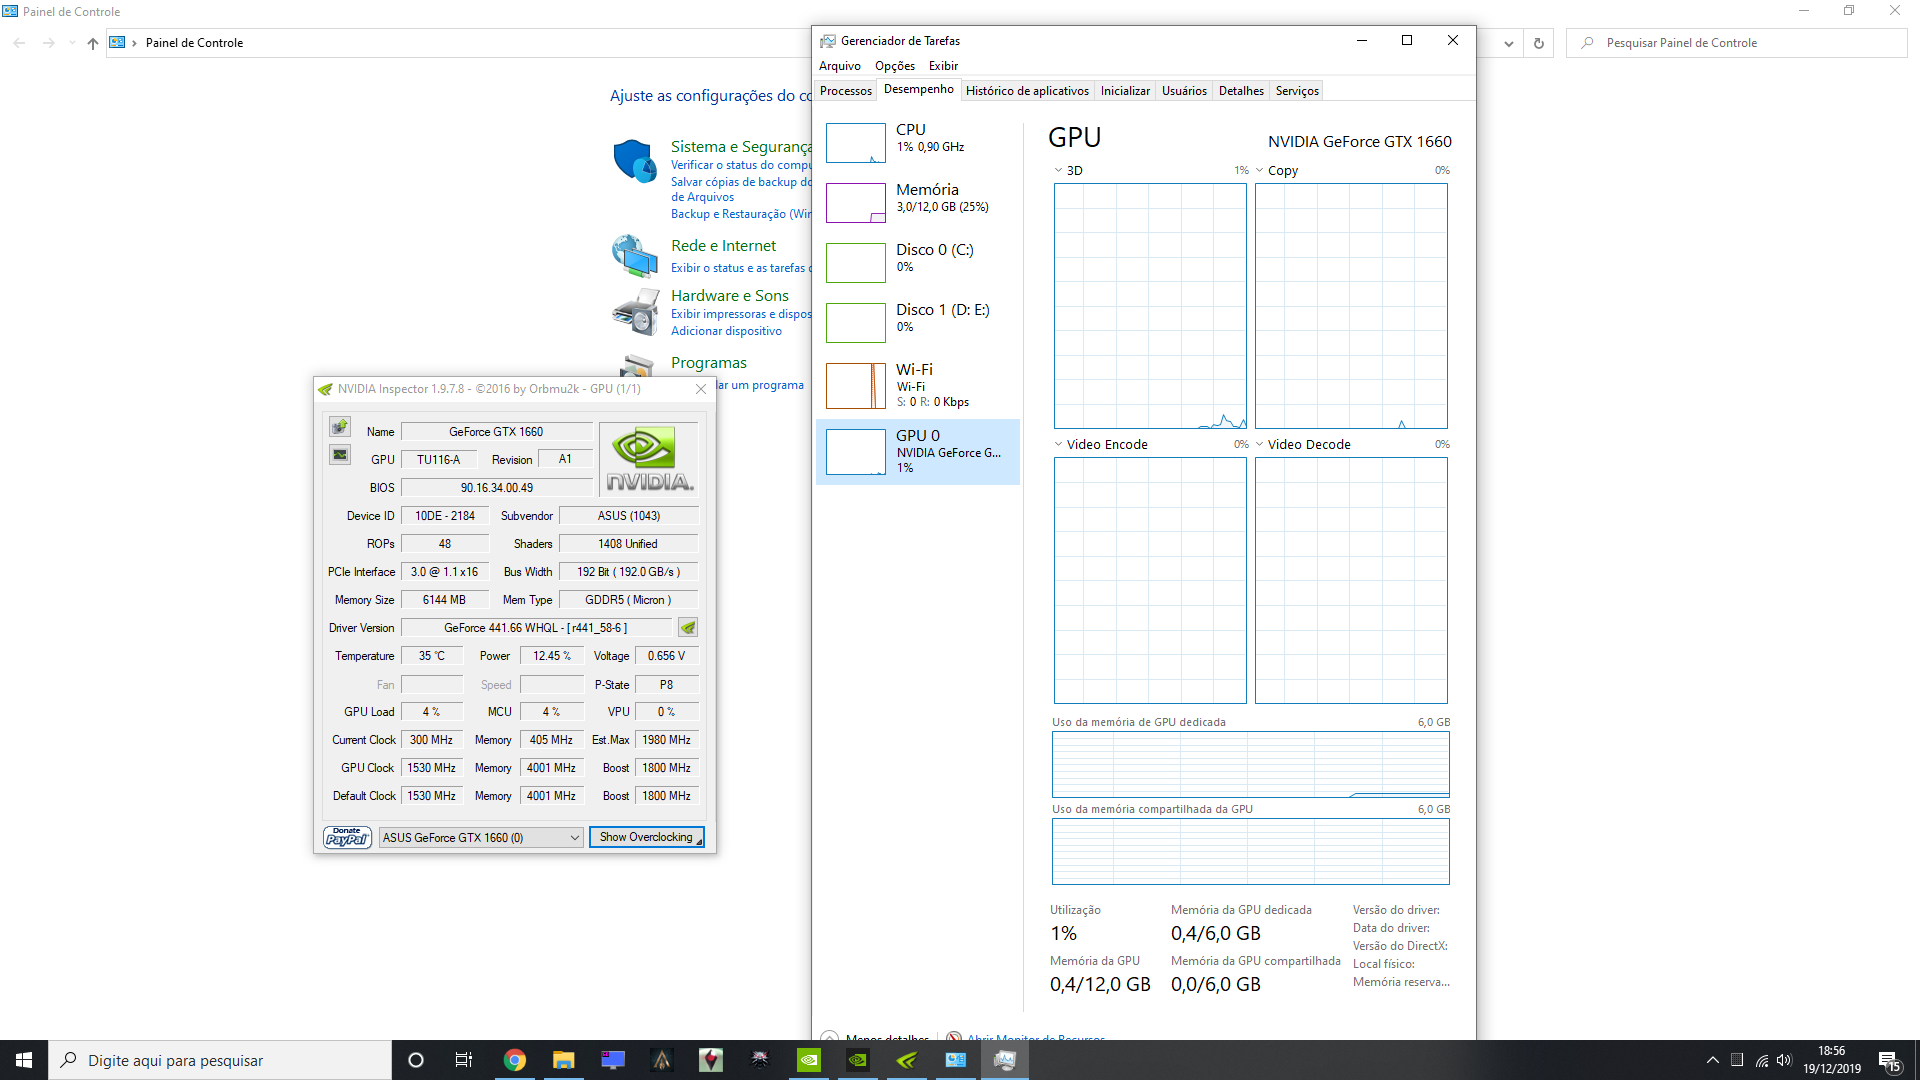Screen dimensions: 1920x1080
Task: Click Backup e Restauração link
Action: 741,214
